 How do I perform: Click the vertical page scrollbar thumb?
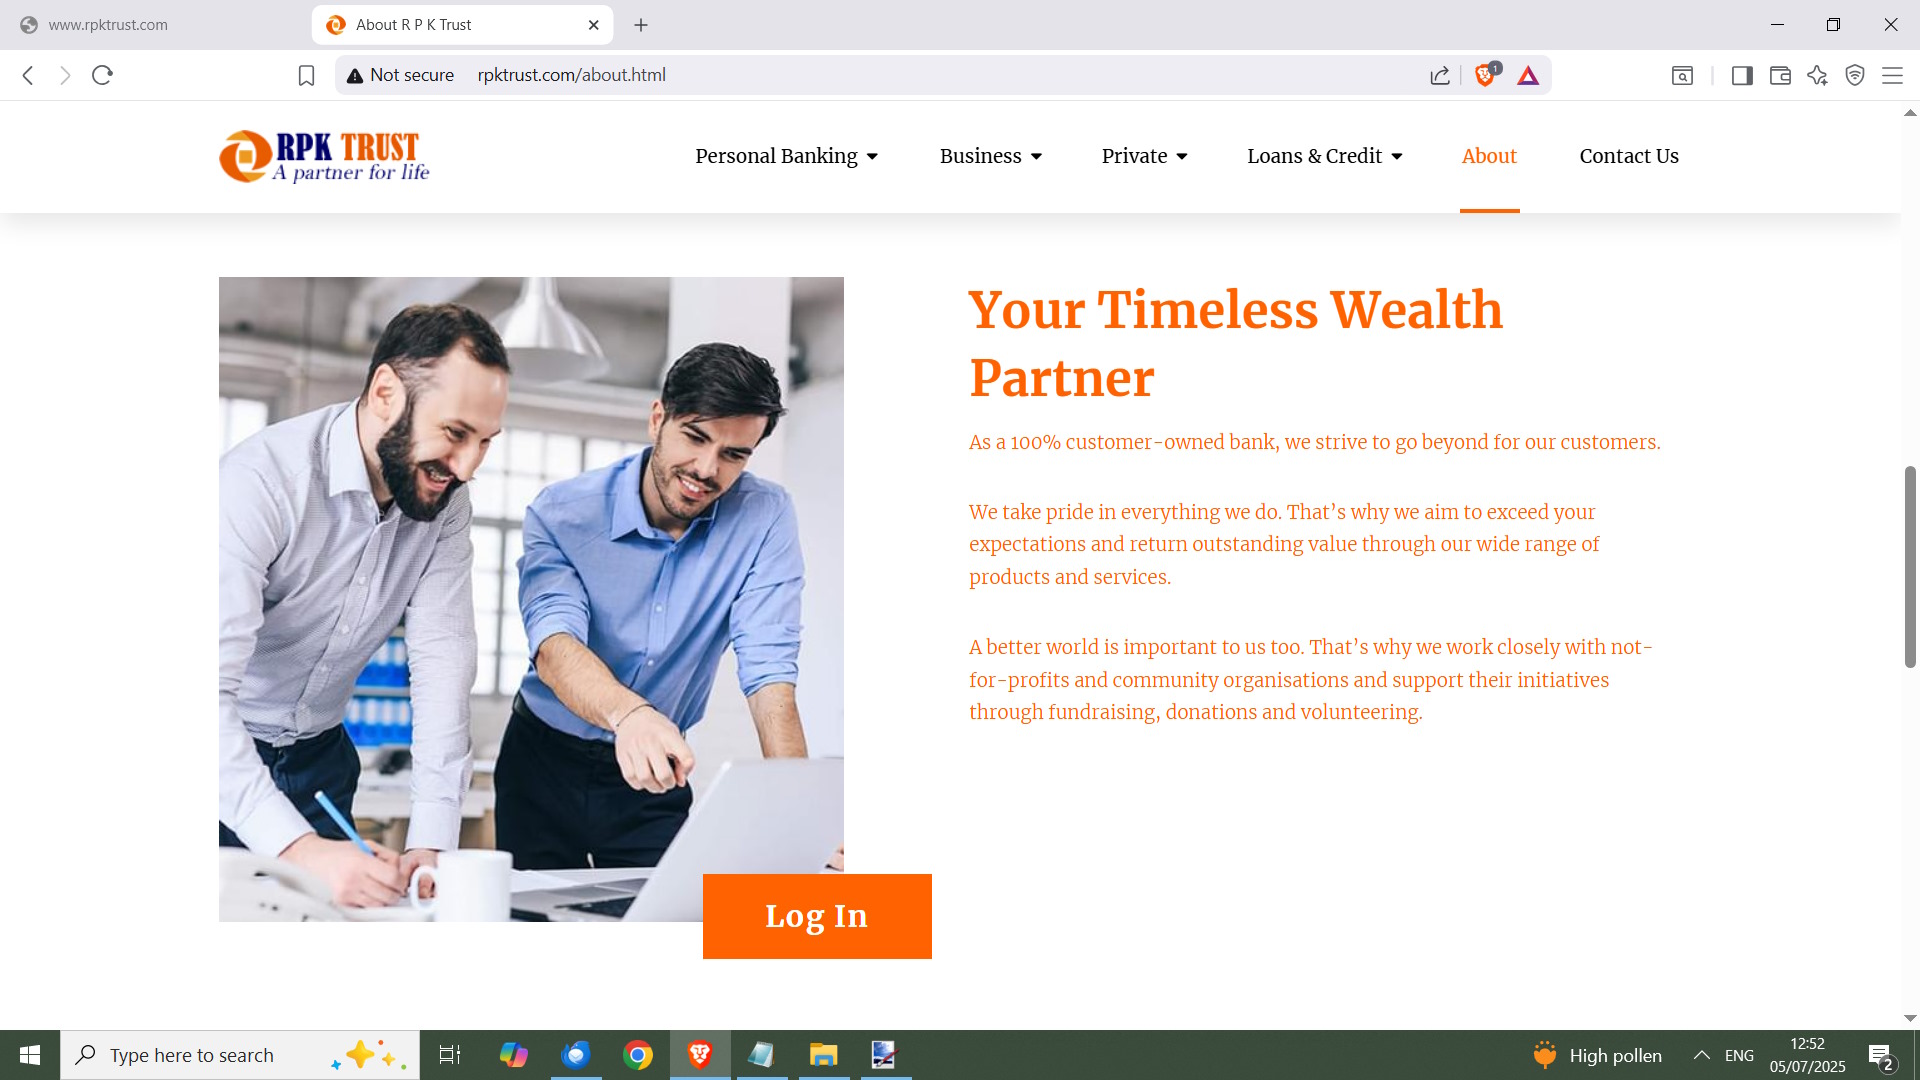pyautogui.click(x=1910, y=566)
